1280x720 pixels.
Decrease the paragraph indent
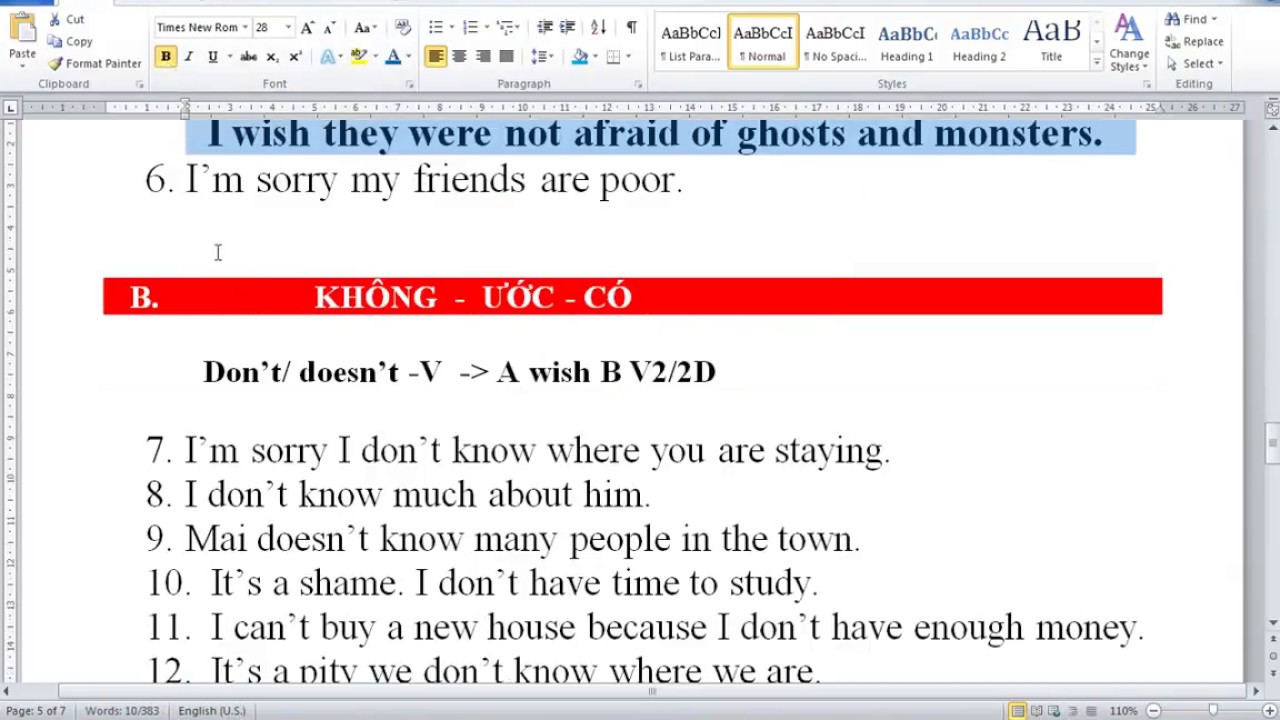coord(544,27)
